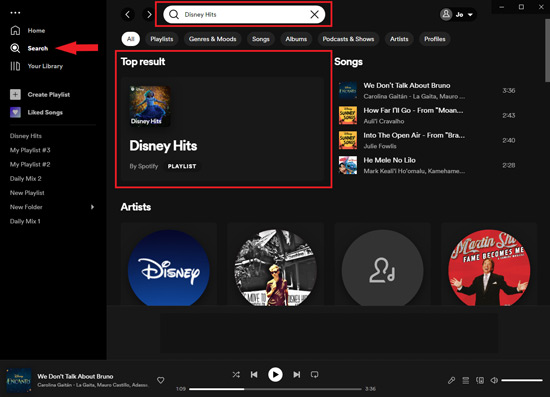
Task: Click the Encanto album cover in Songs list
Action: [x=348, y=90]
